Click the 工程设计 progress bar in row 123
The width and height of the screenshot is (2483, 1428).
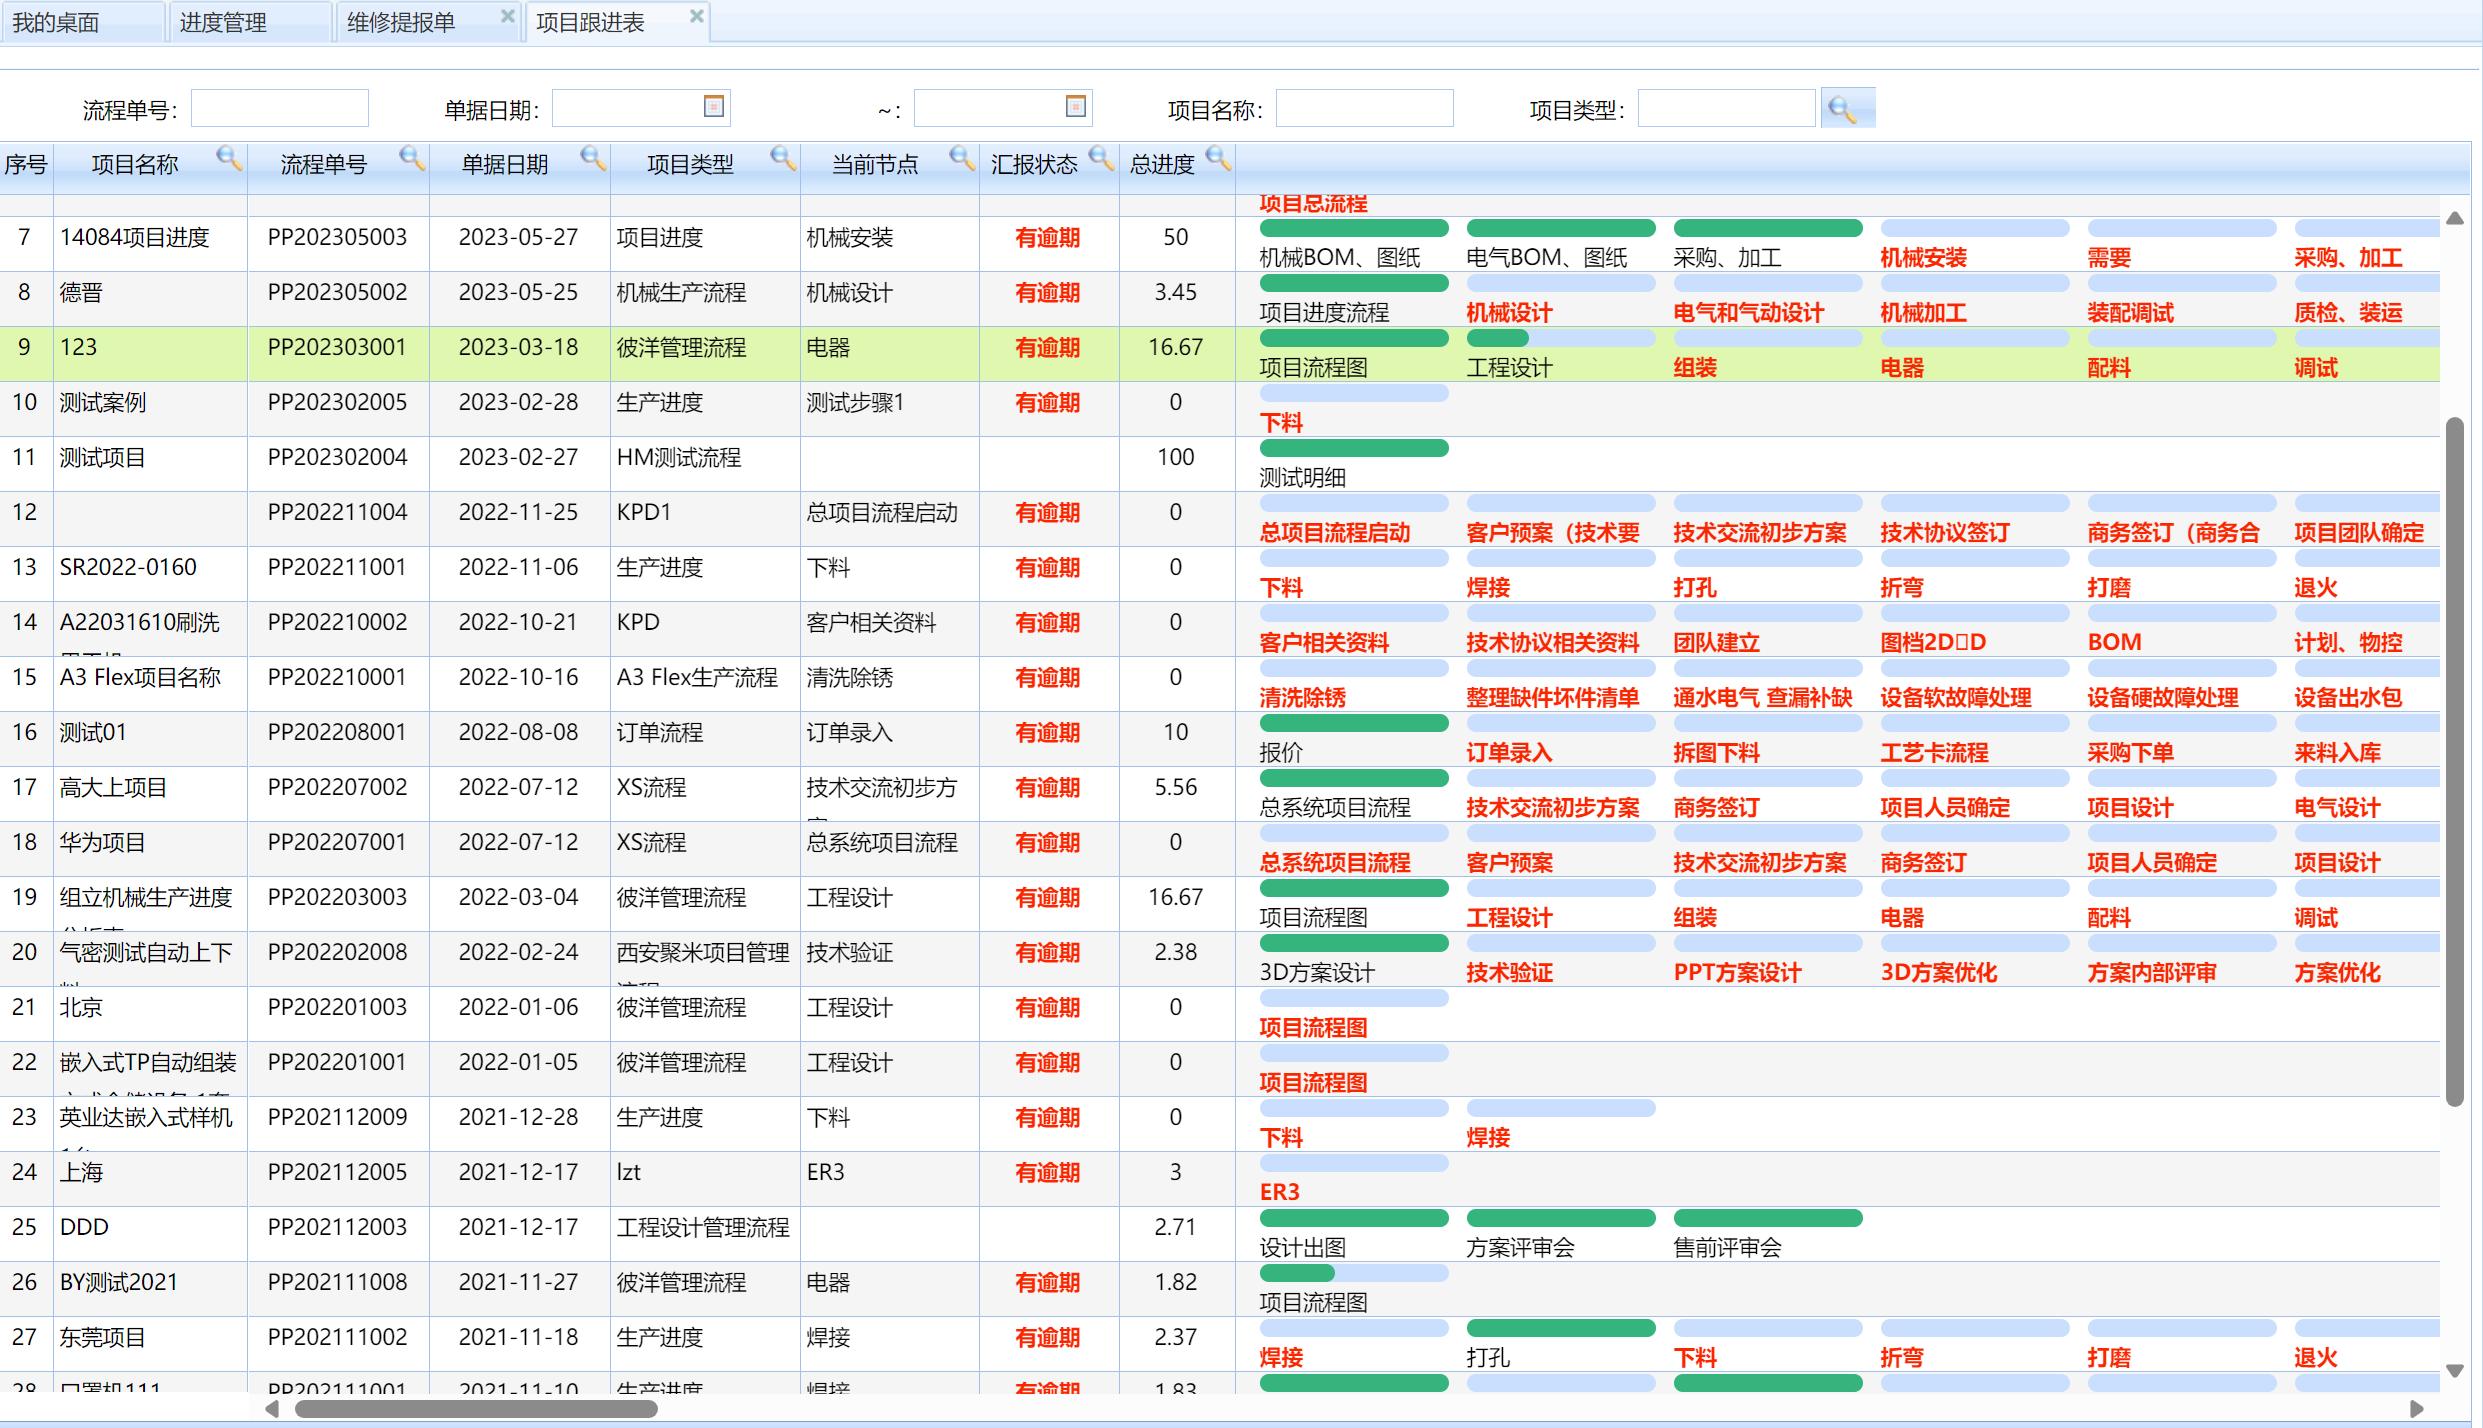click(1560, 339)
